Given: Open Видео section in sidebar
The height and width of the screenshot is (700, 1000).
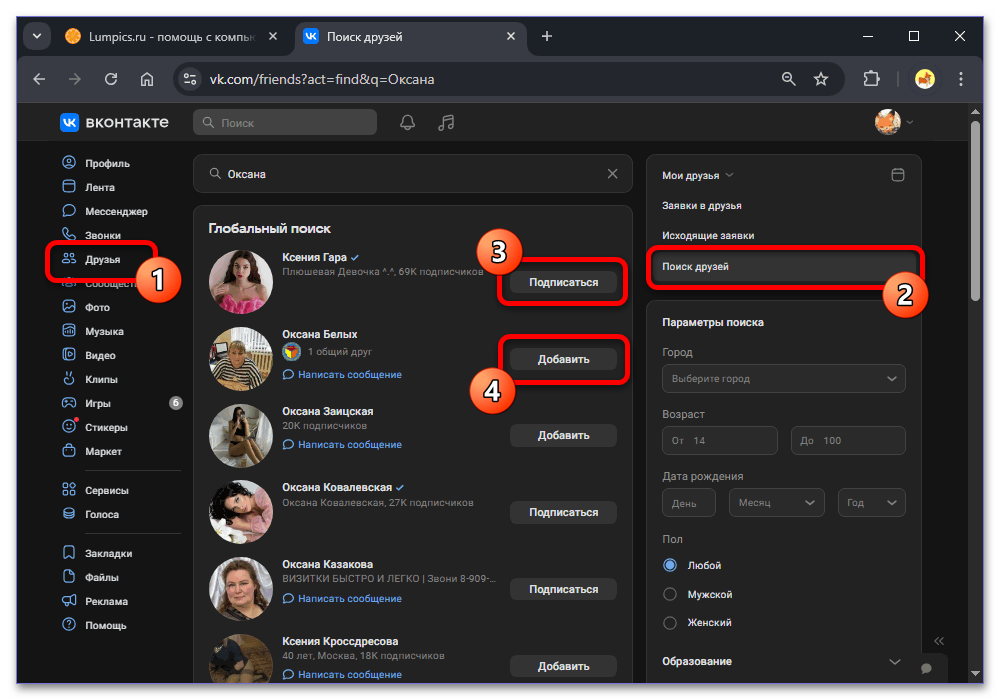Looking at the screenshot, I should [x=89, y=355].
